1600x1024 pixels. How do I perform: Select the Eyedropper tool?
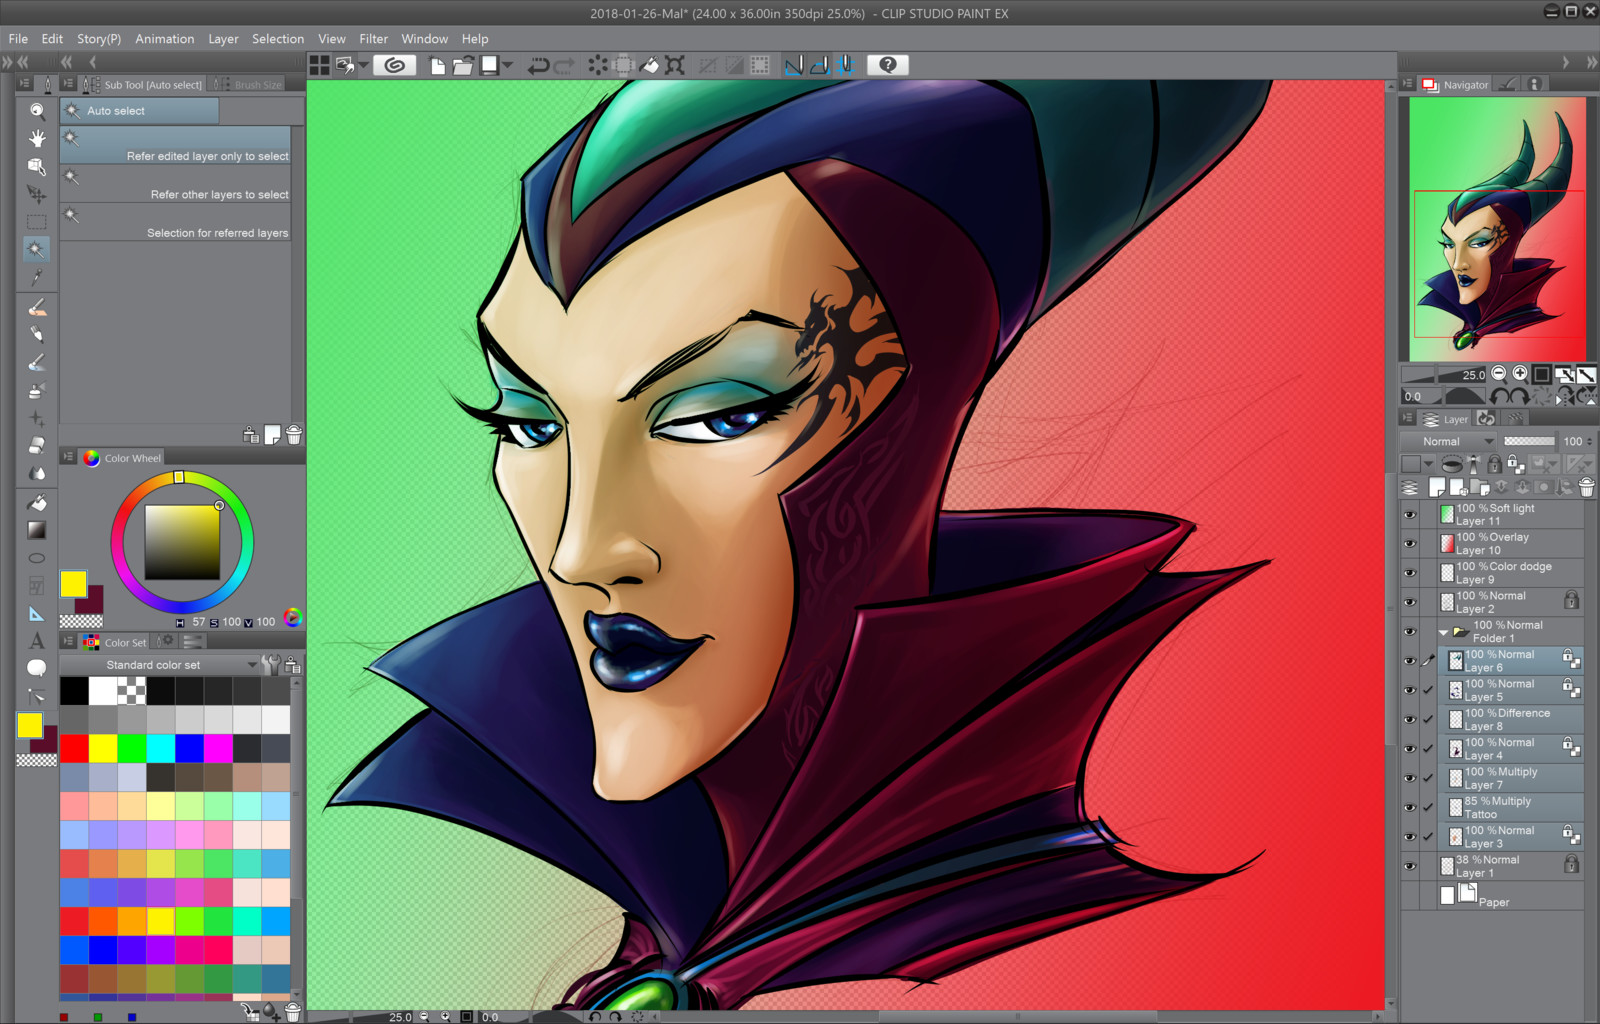coord(37,277)
